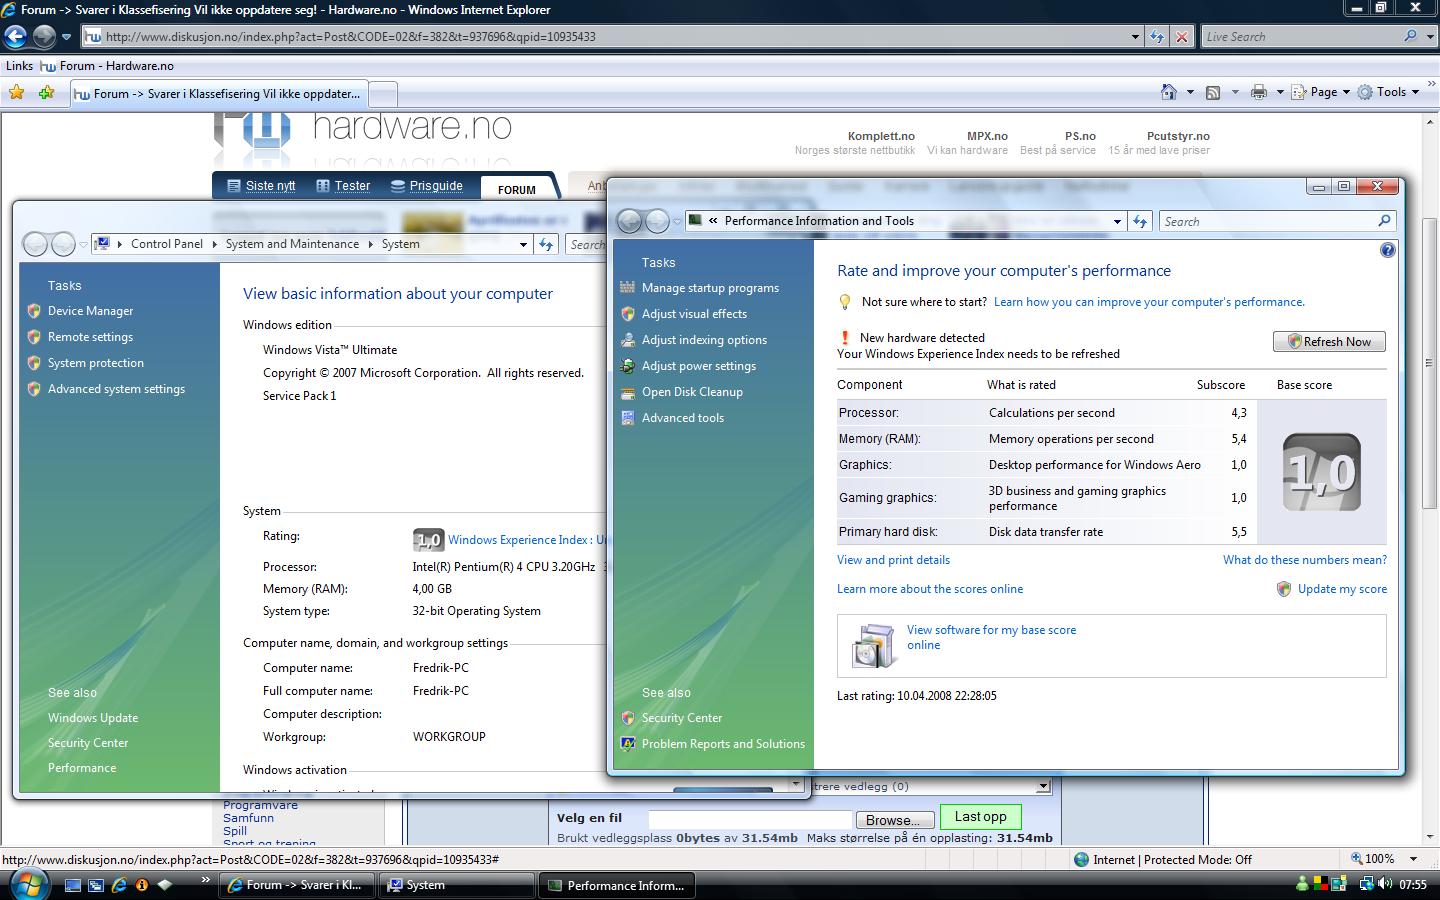
Task: Expand recent pages dropdown next to Forward
Action: 66,37
